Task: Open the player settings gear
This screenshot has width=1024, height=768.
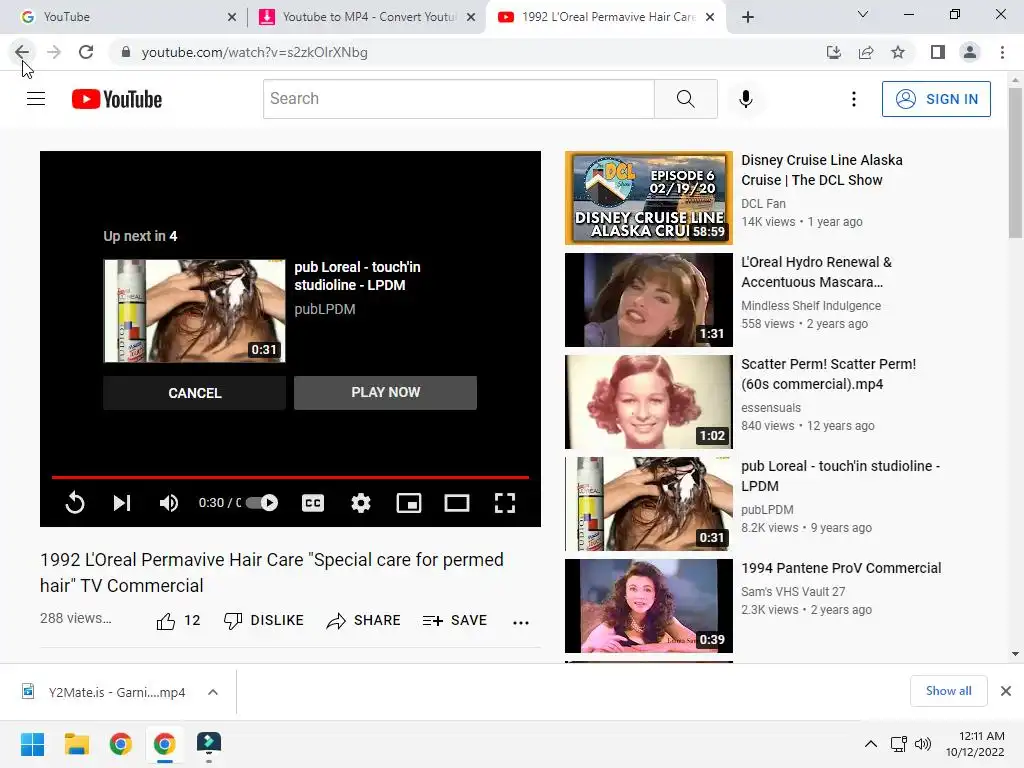Action: pyautogui.click(x=360, y=502)
